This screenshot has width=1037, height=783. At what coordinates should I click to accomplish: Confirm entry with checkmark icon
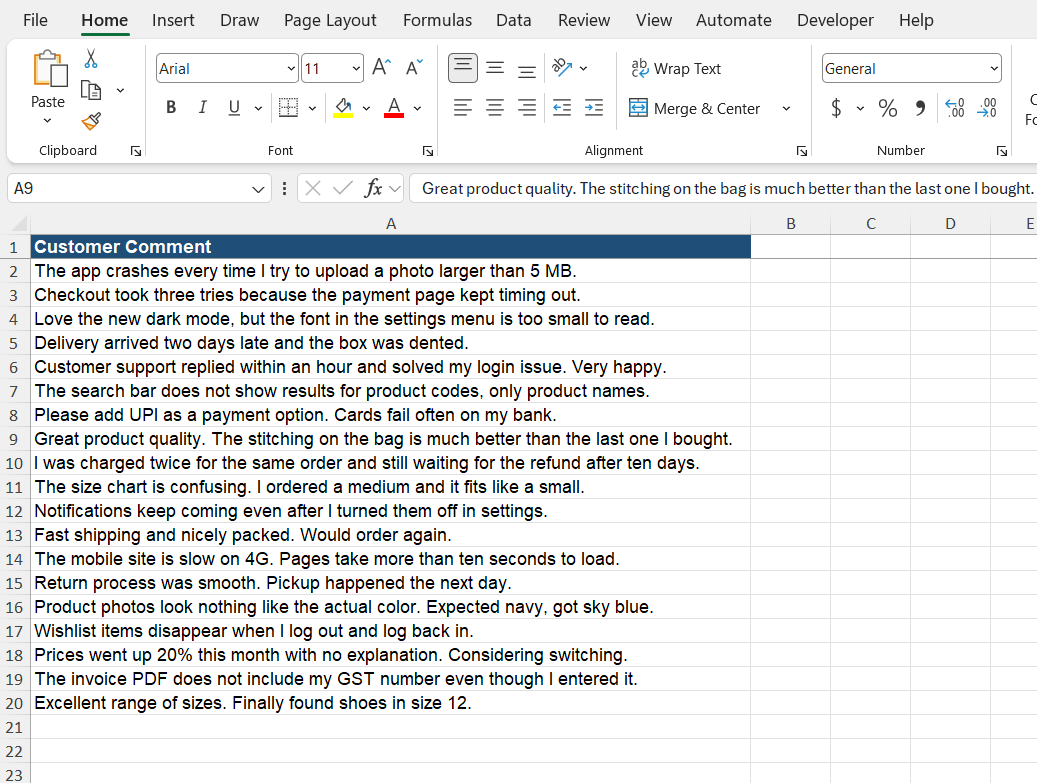(343, 188)
